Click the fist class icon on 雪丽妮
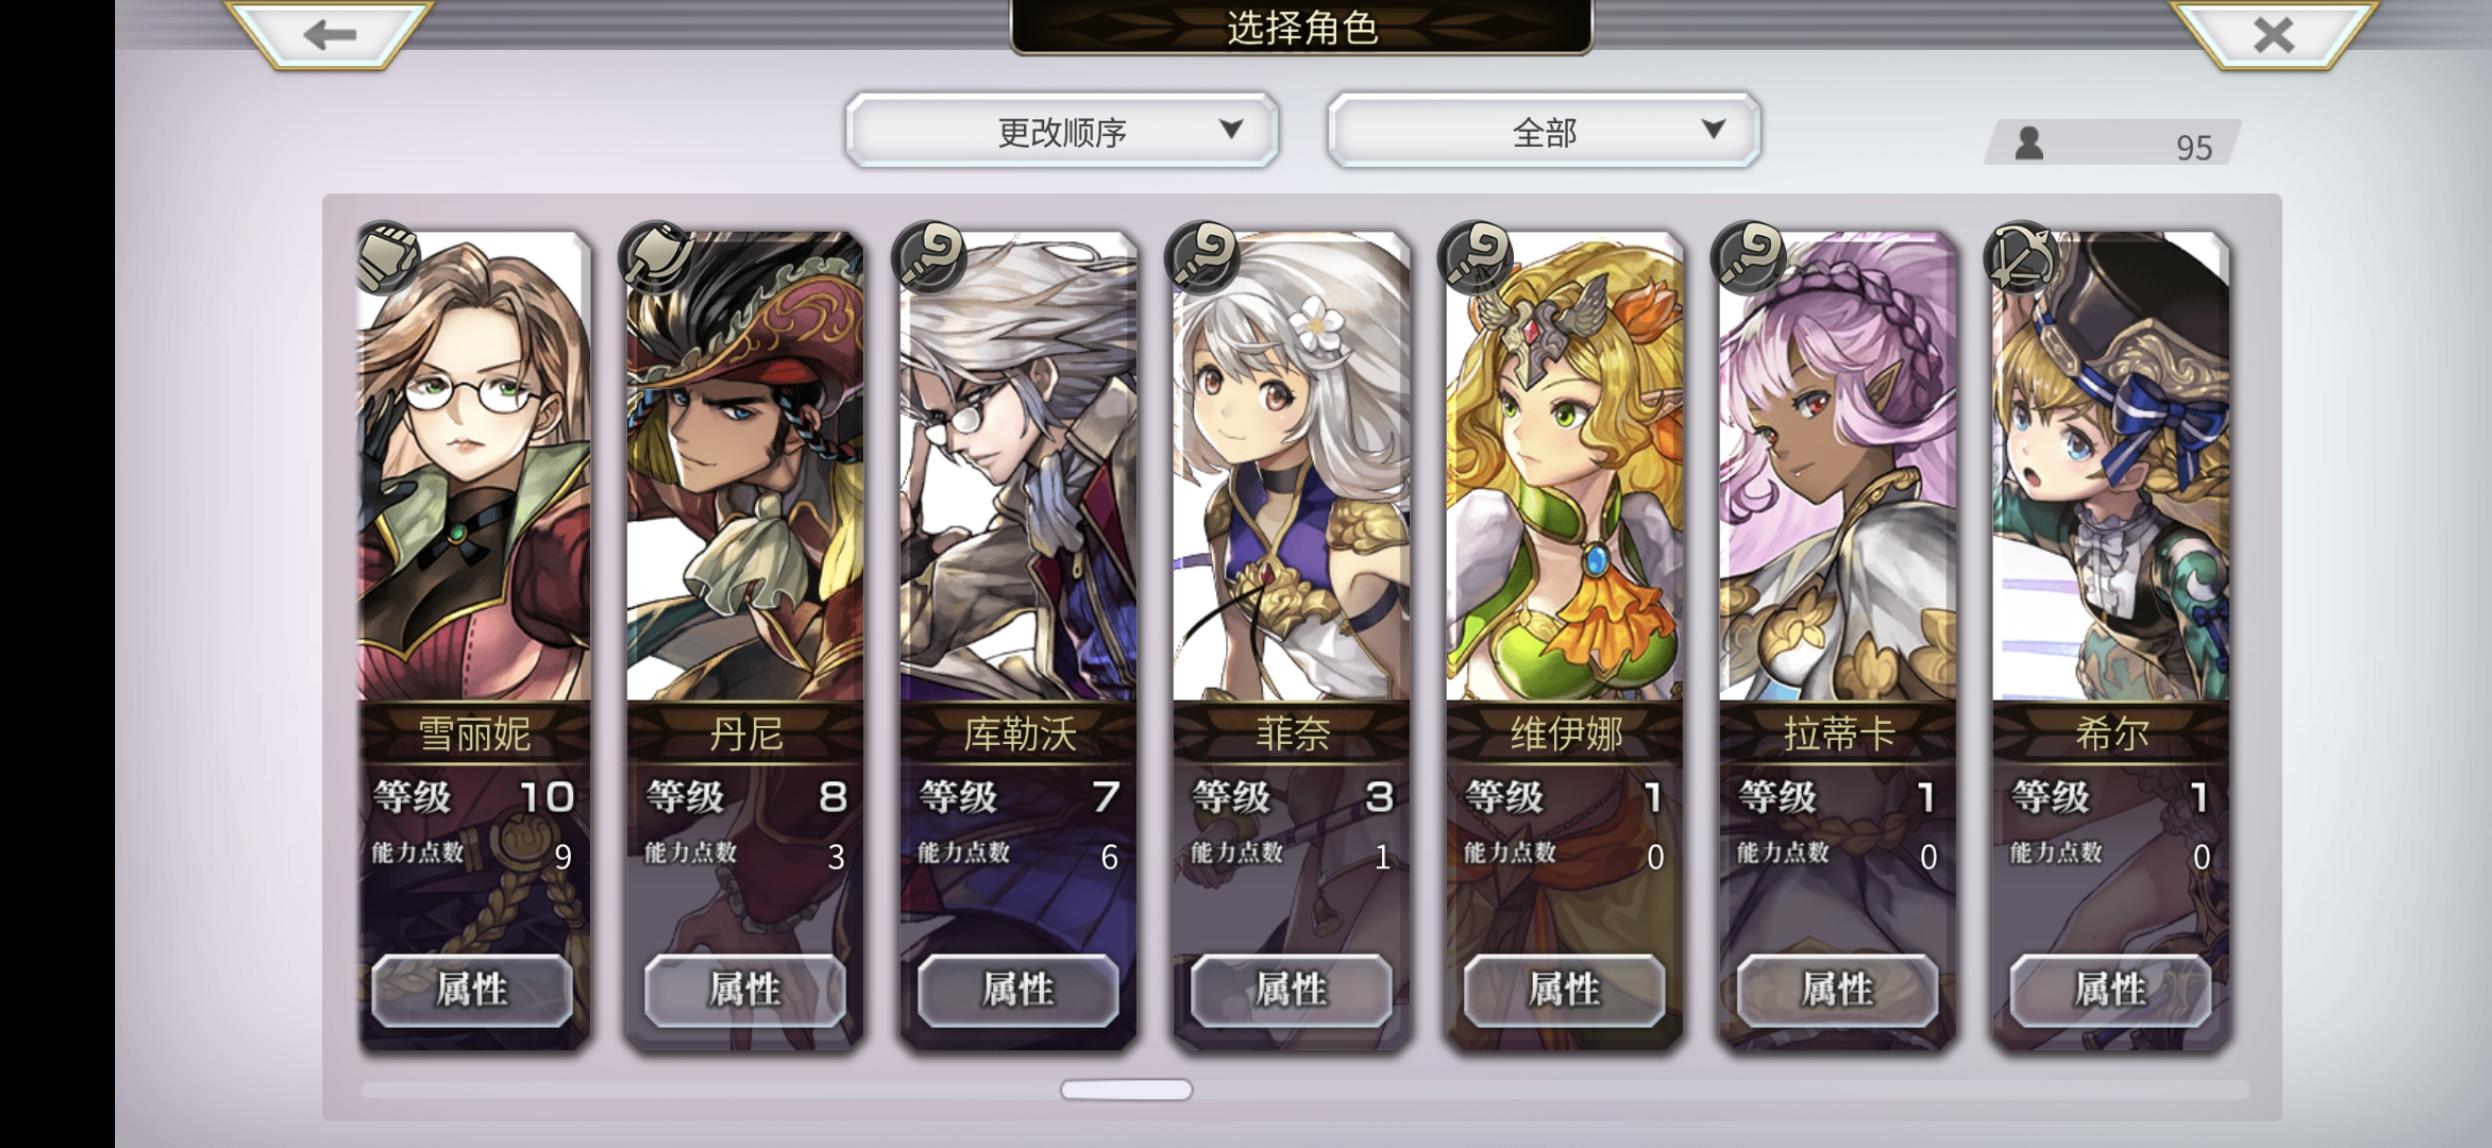This screenshot has width=2492, height=1148. [388, 257]
